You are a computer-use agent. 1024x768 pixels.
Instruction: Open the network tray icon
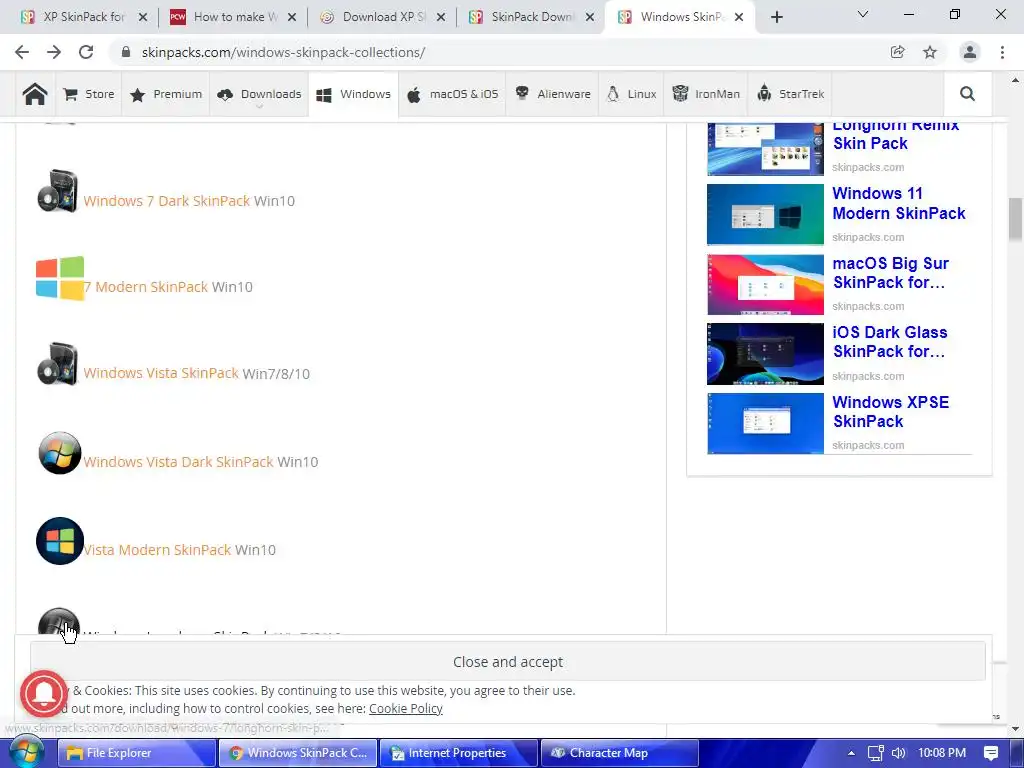(875, 753)
